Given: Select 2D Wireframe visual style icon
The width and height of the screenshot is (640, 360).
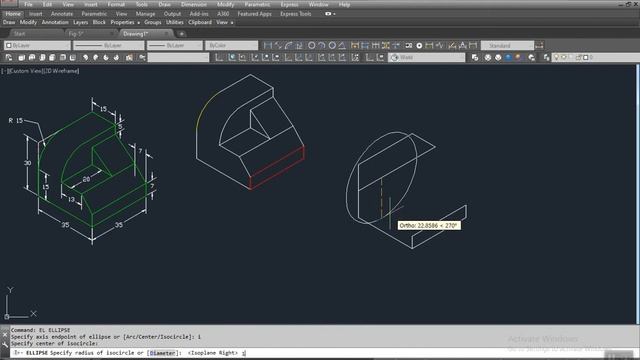Looking at the screenshot, I should pyautogui.click(x=475, y=58).
